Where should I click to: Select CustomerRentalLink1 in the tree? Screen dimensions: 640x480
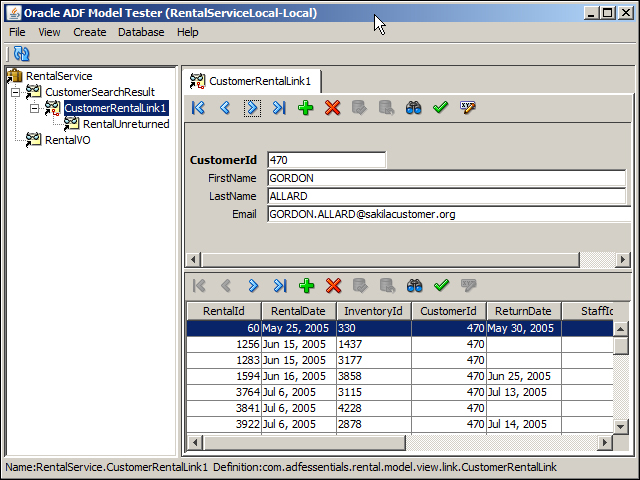[x=116, y=108]
